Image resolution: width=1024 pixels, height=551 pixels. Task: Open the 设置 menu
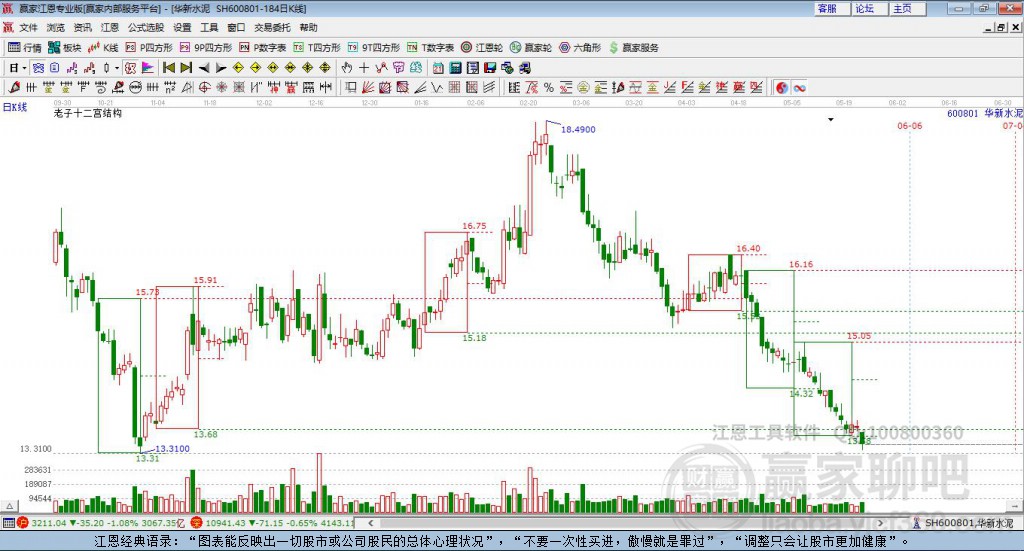coord(182,27)
